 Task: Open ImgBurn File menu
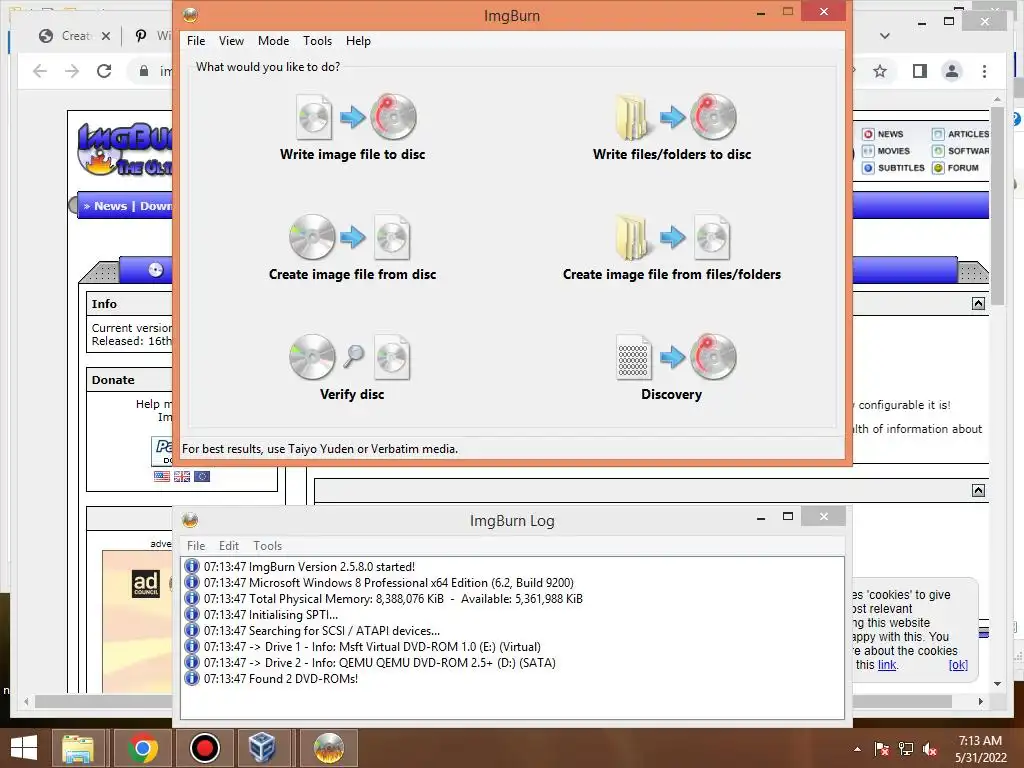tap(196, 40)
